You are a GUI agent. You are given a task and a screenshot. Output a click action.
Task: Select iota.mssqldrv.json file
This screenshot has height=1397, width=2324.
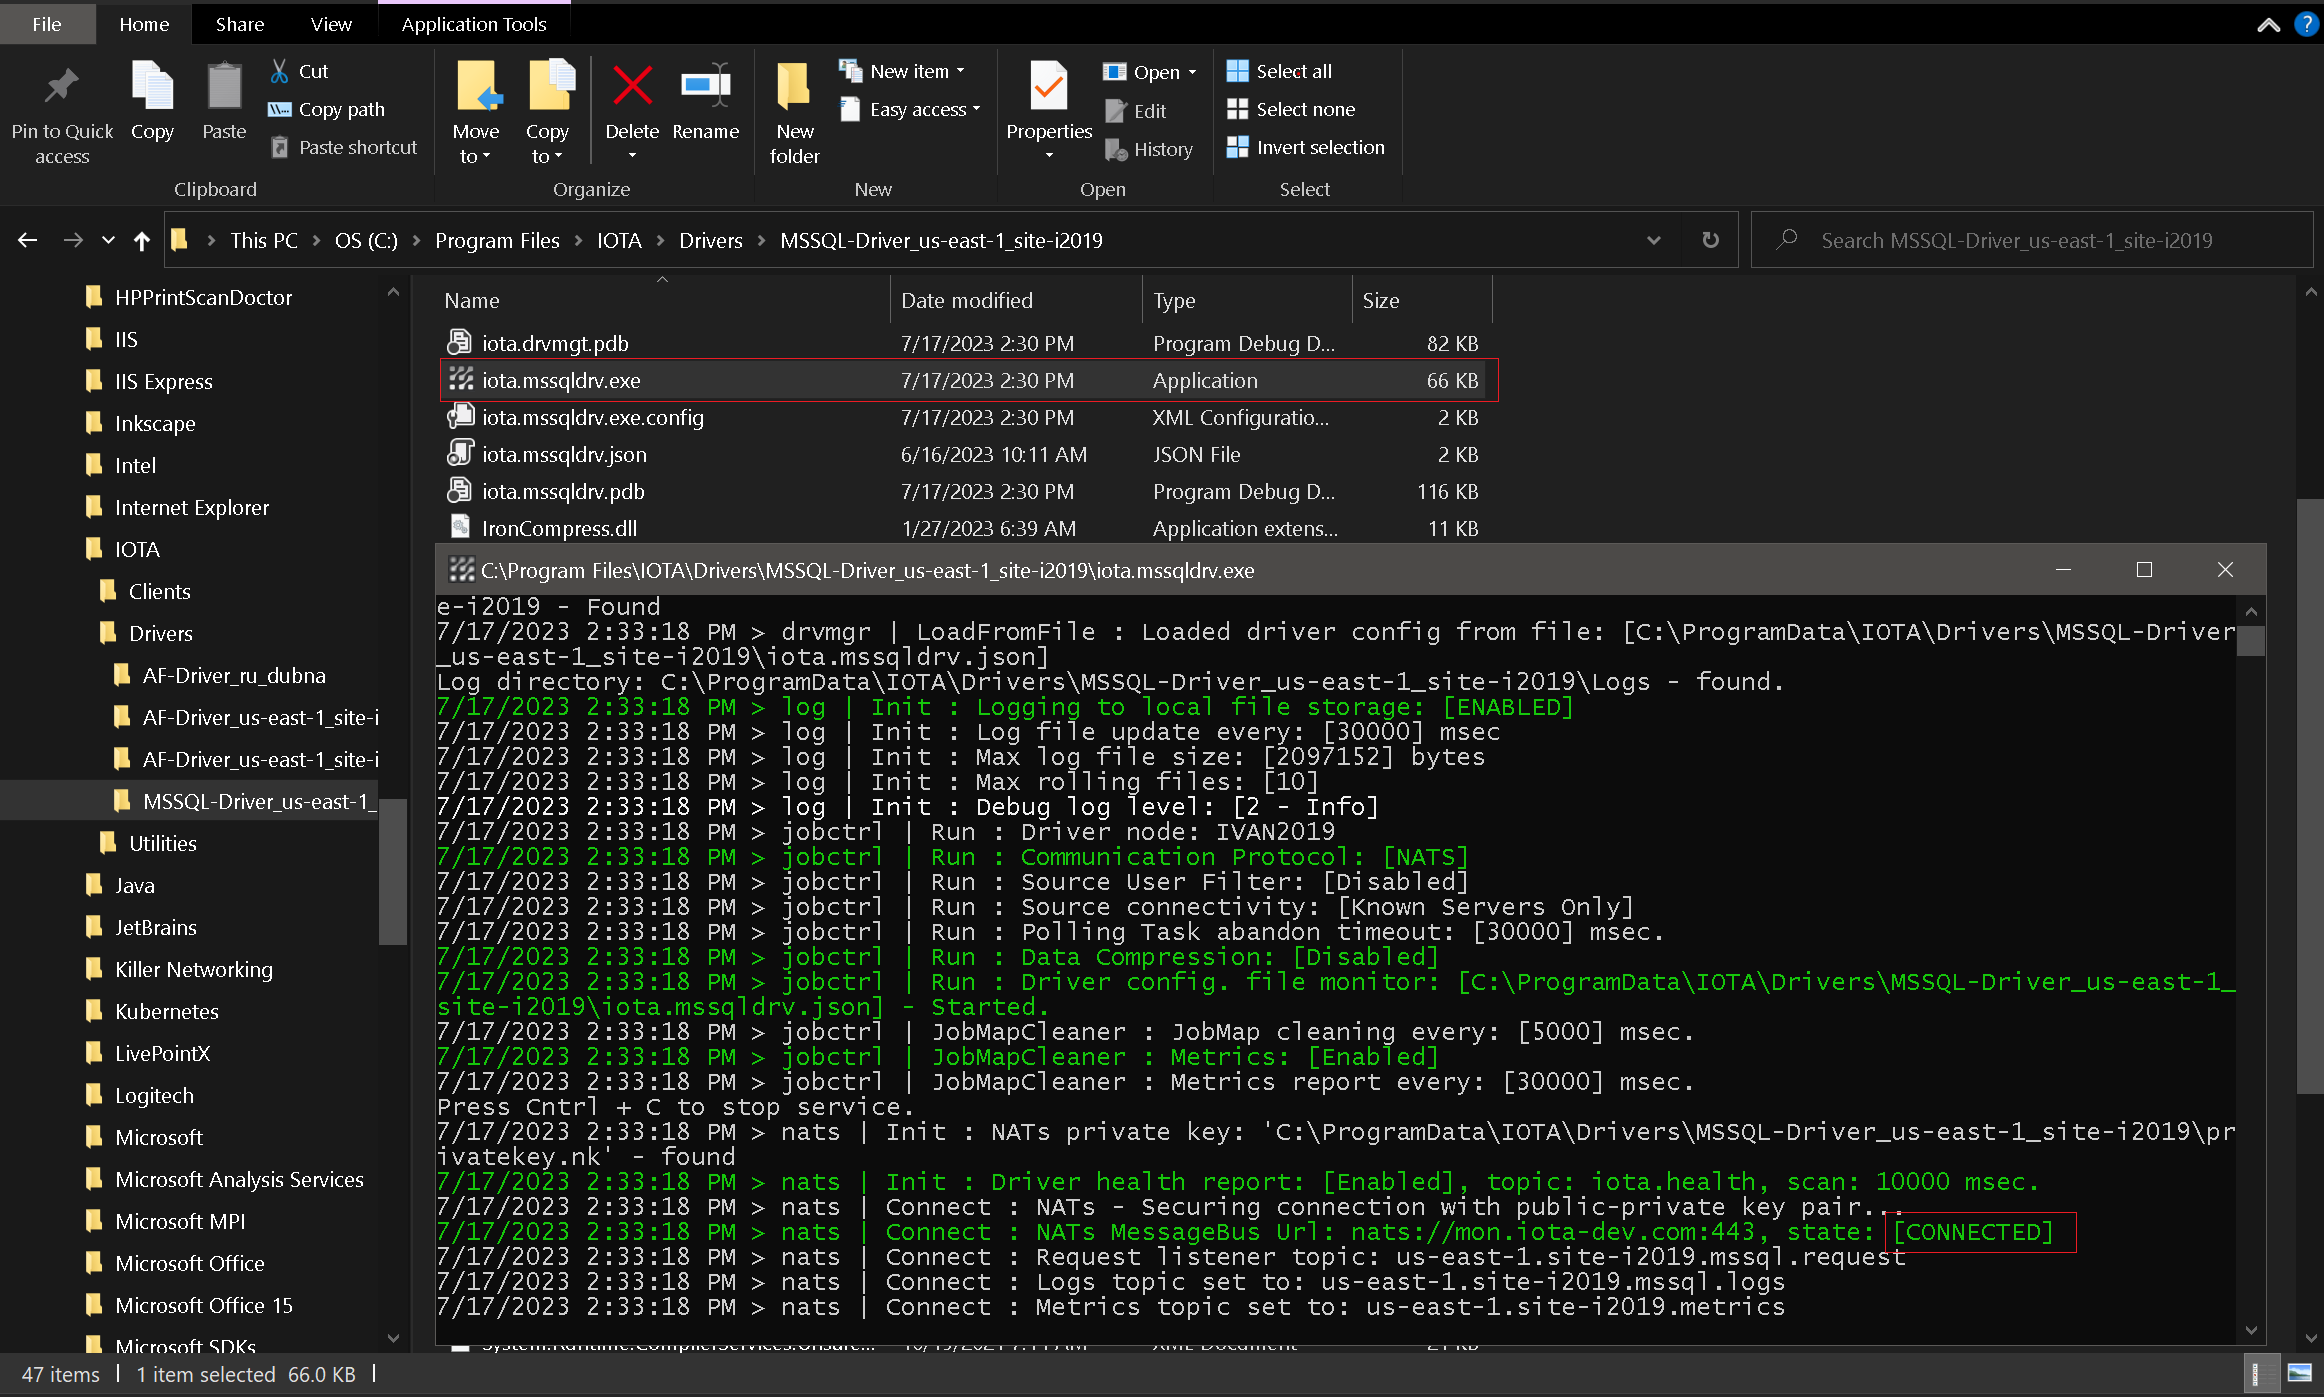[564, 454]
